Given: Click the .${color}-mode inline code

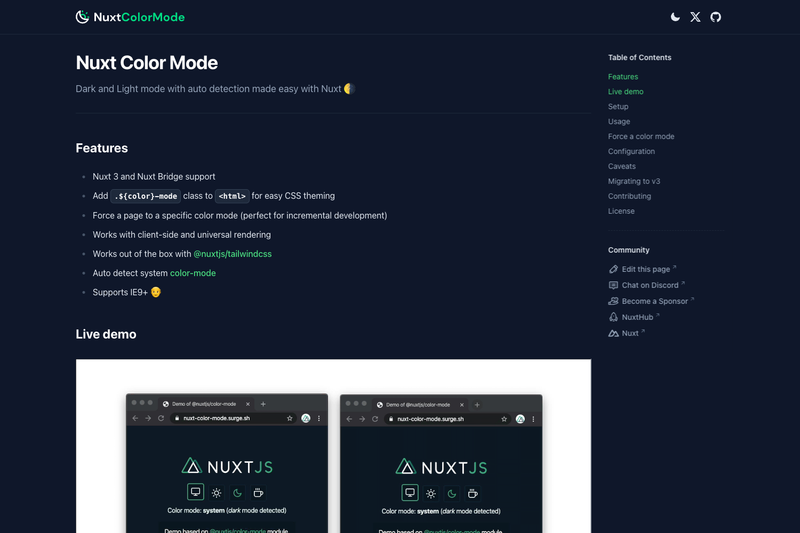Looking at the screenshot, I should click(x=145, y=196).
